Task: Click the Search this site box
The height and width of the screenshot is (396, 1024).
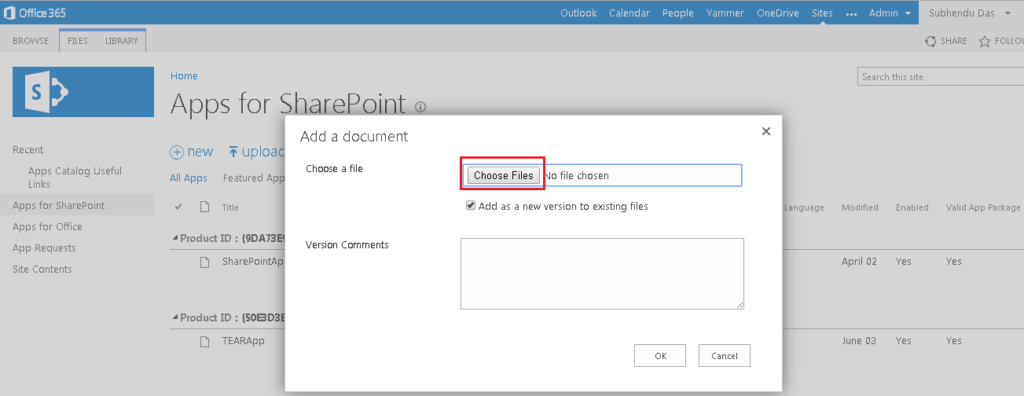Action: point(940,76)
